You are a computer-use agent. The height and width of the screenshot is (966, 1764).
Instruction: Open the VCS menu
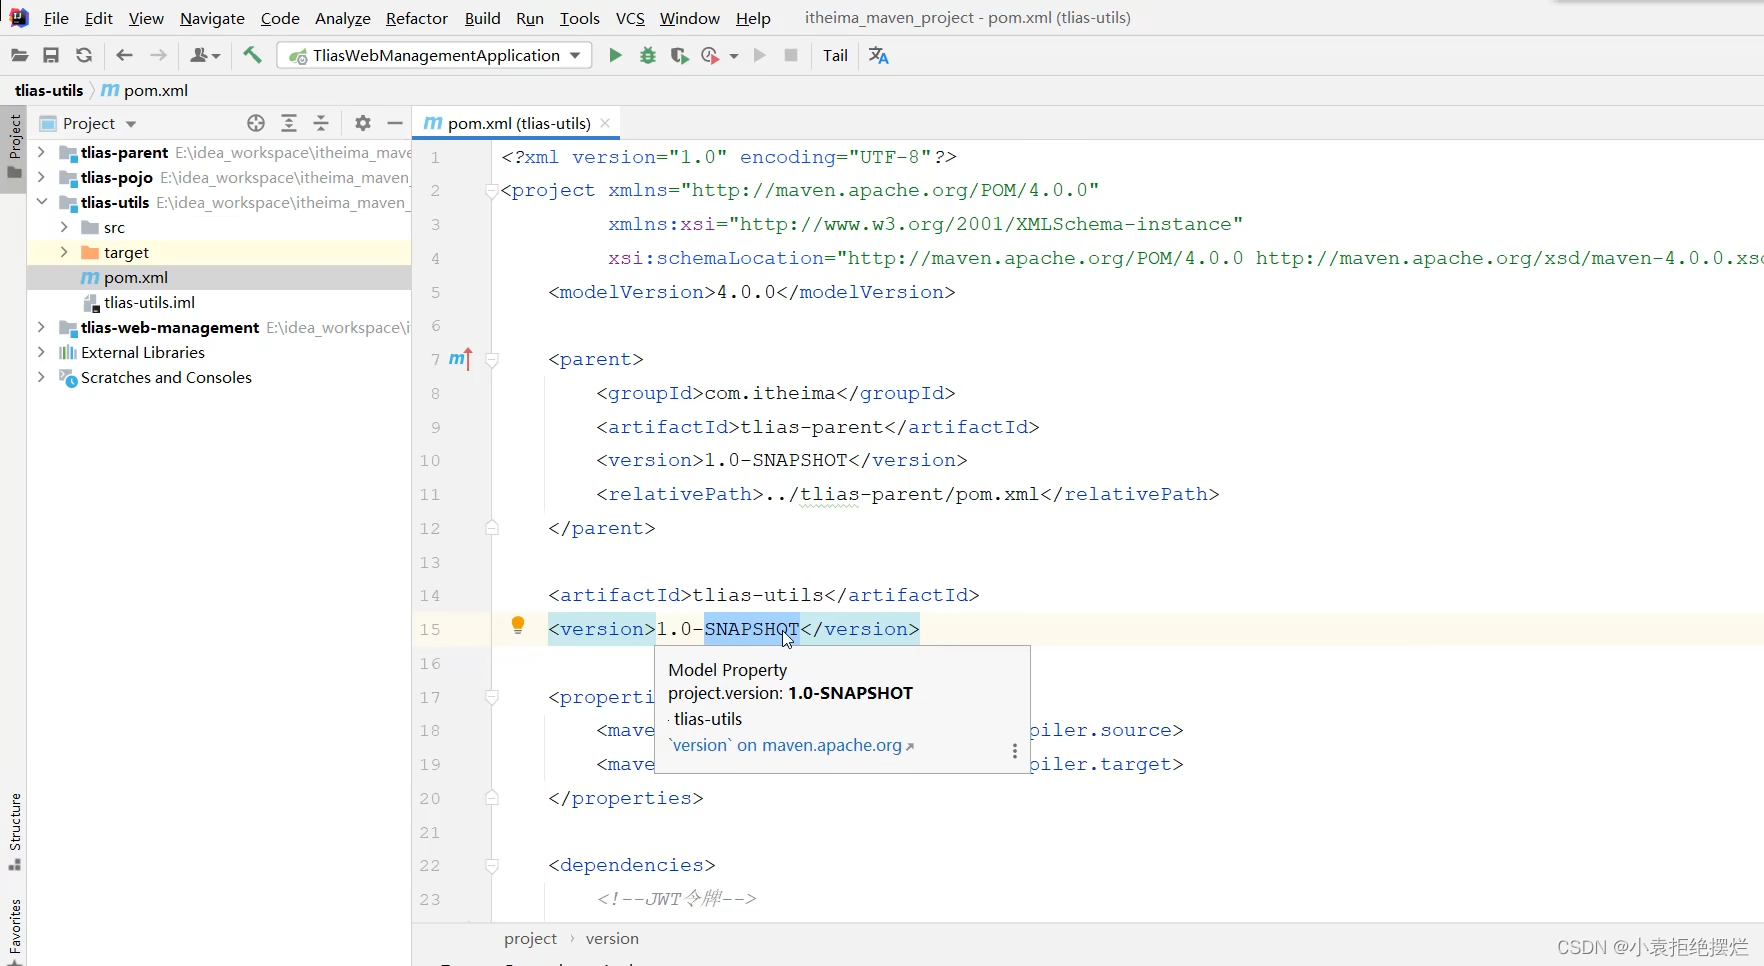pyautogui.click(x=630, y=18)
